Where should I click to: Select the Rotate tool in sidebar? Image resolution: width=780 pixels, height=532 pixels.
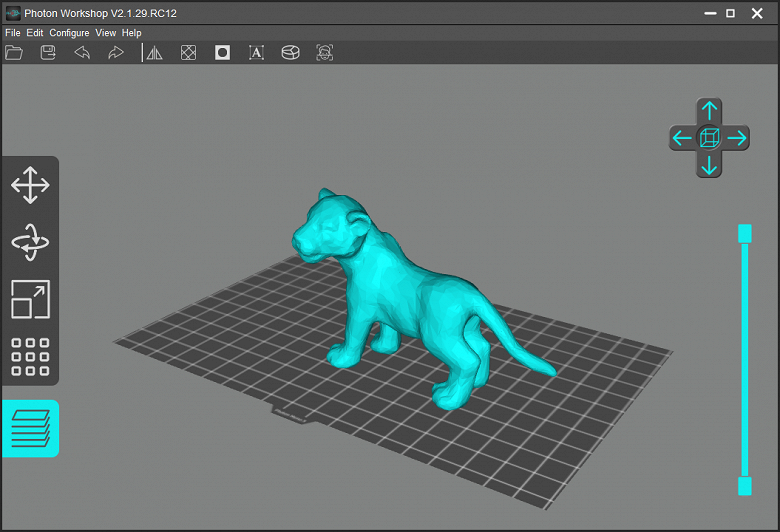click(30, 242)
